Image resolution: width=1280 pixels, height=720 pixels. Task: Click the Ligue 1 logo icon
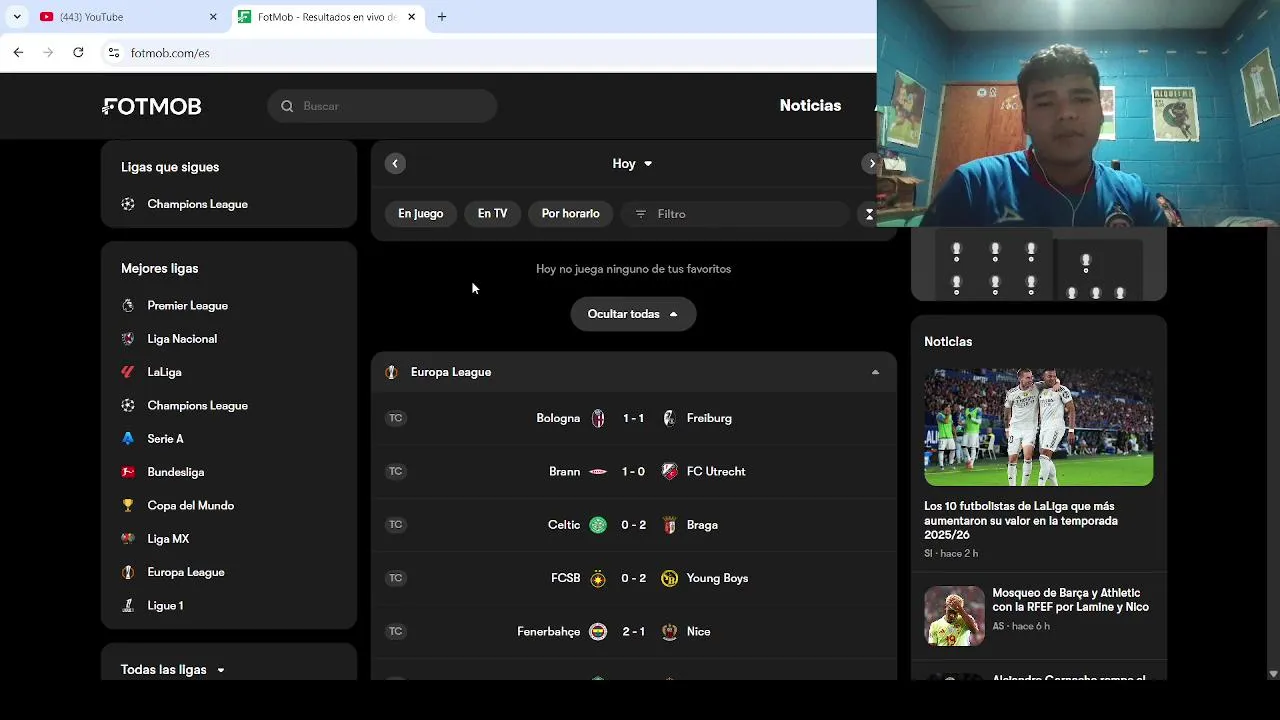pos(128,606)
